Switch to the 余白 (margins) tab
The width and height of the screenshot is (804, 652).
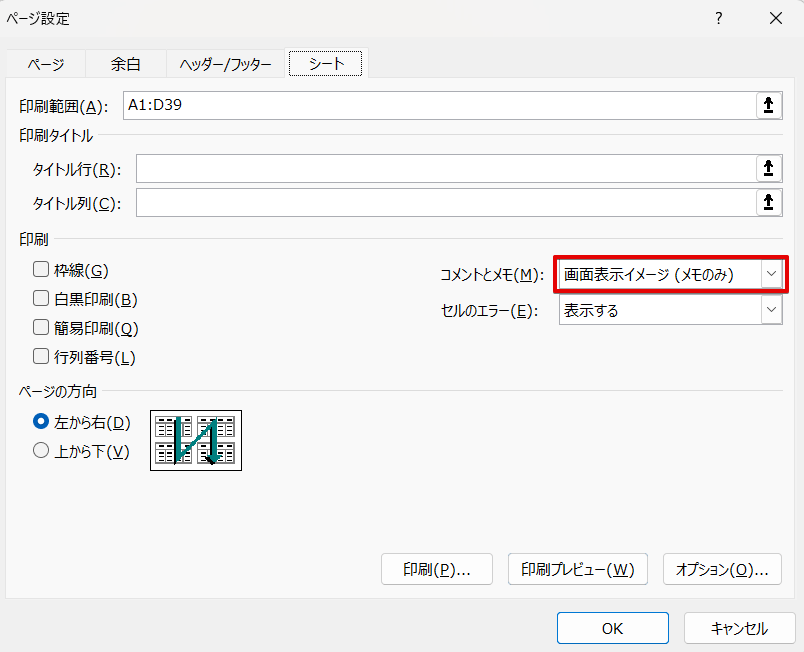[x=124, y=62]
